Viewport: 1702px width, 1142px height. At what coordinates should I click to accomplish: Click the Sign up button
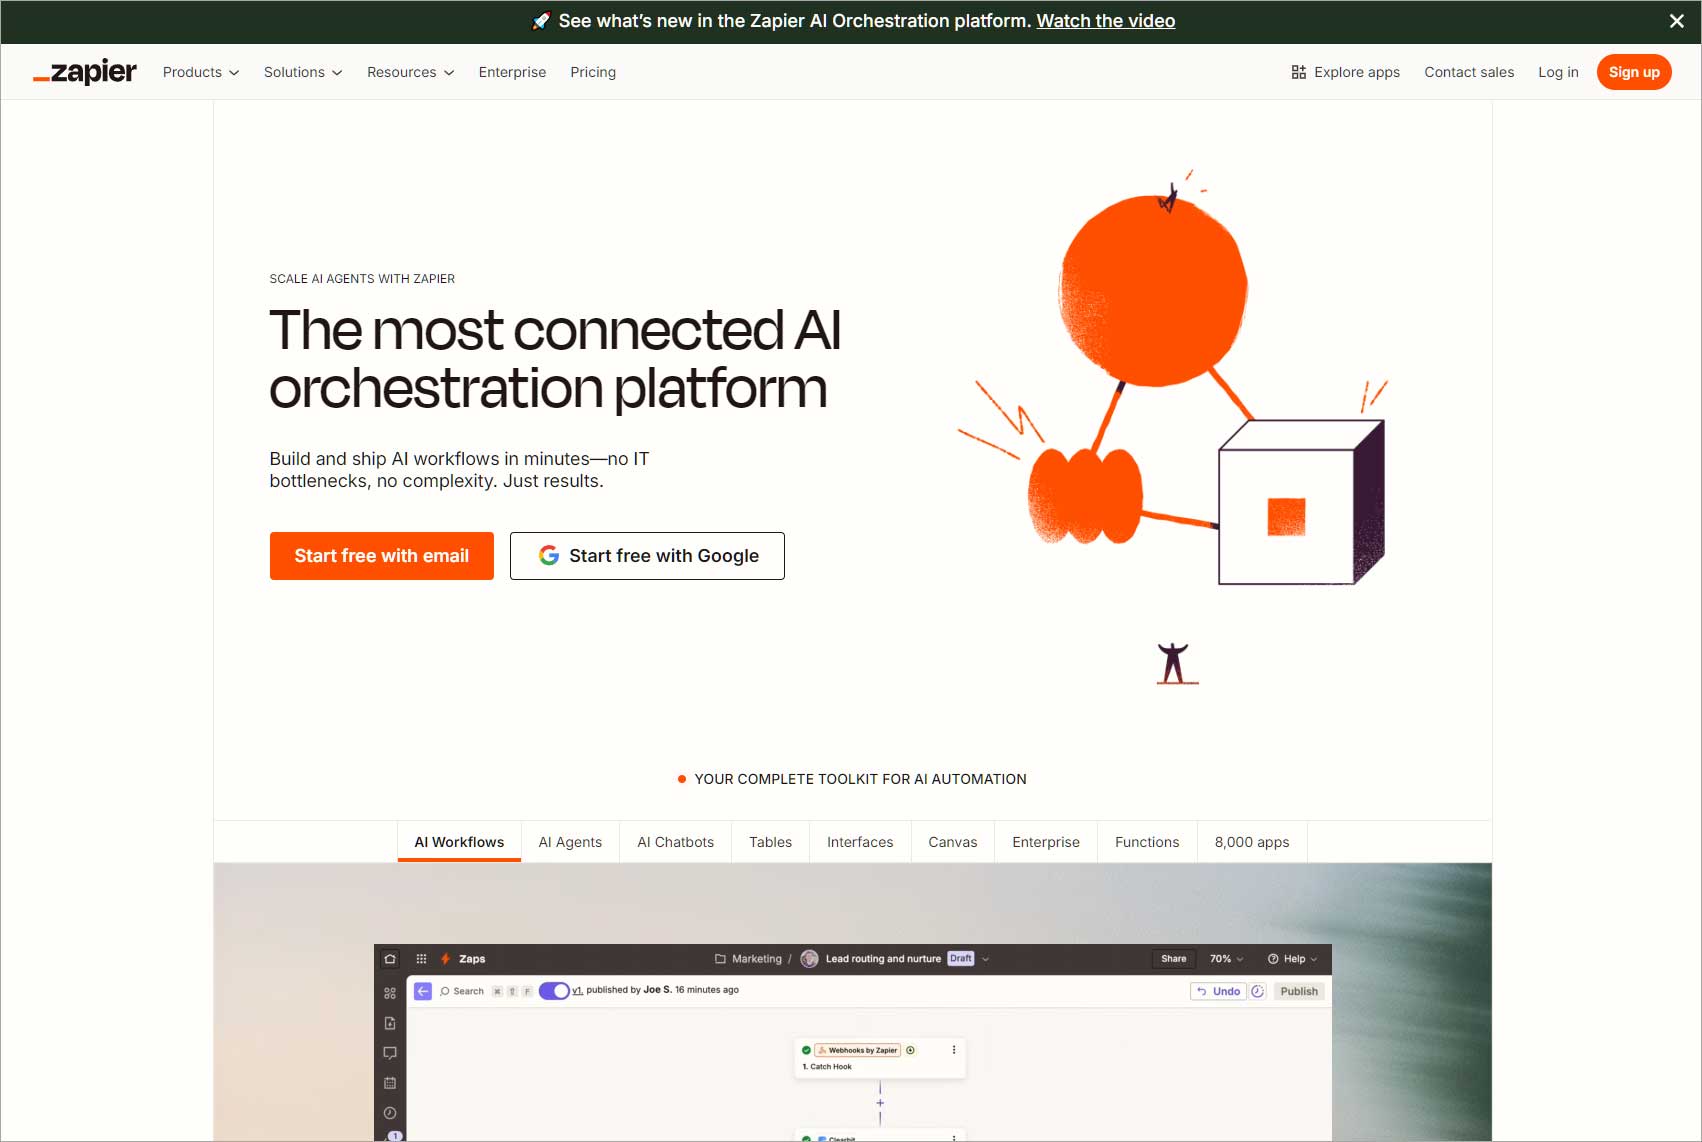point(1634,72)
